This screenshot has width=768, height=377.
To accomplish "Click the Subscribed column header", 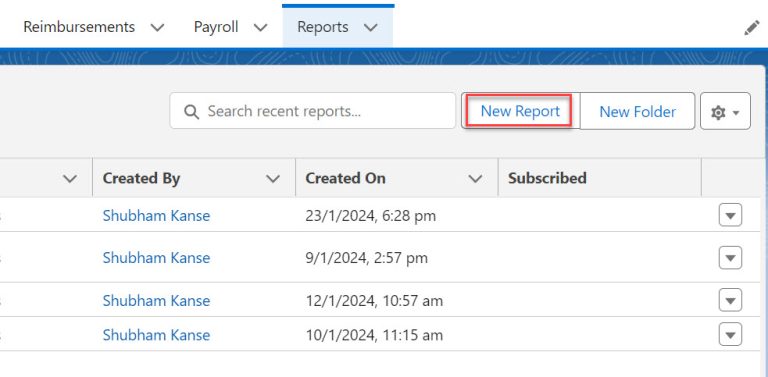I will (547, 178).
